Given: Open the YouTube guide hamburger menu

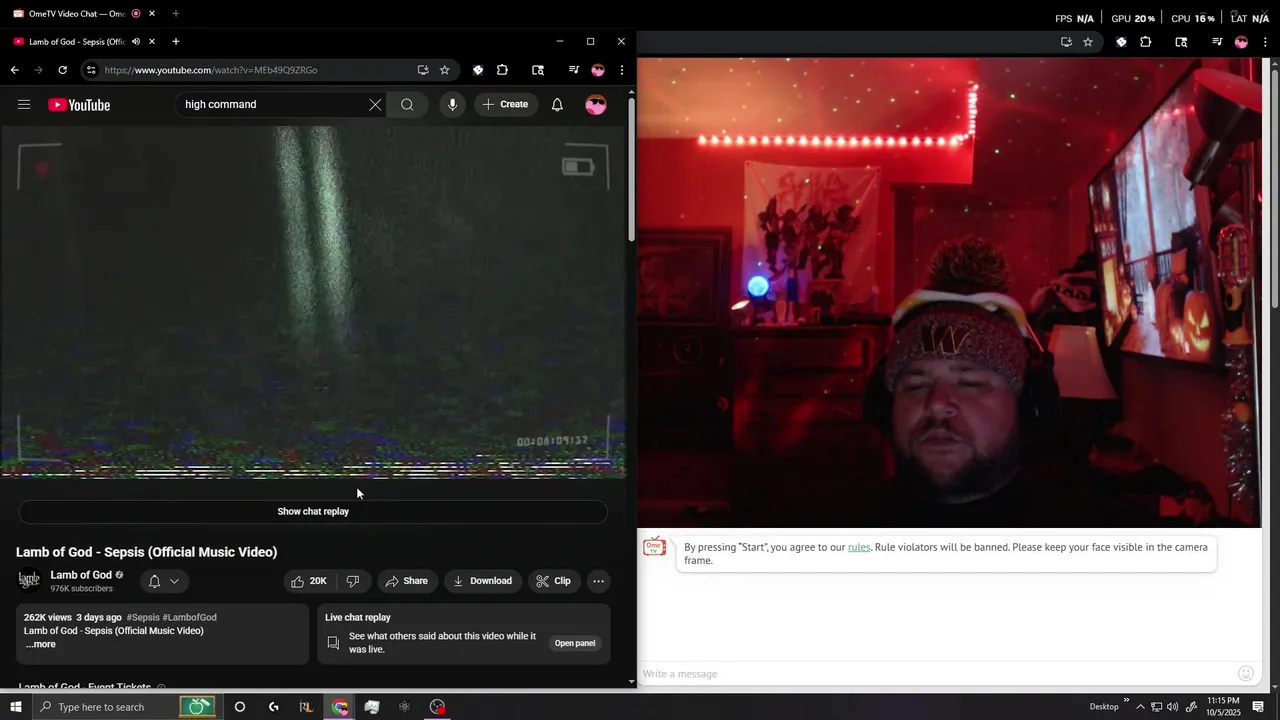Looking at the screenshot, I should pyautogui.click(x=24, y=104).
